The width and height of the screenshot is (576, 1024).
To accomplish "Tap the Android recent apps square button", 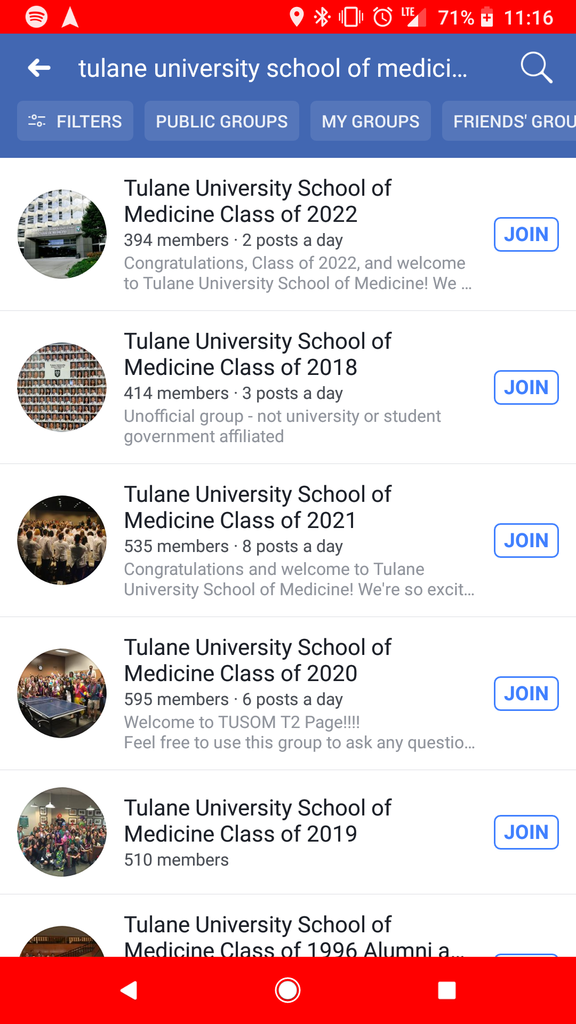I will coord(447,990).
